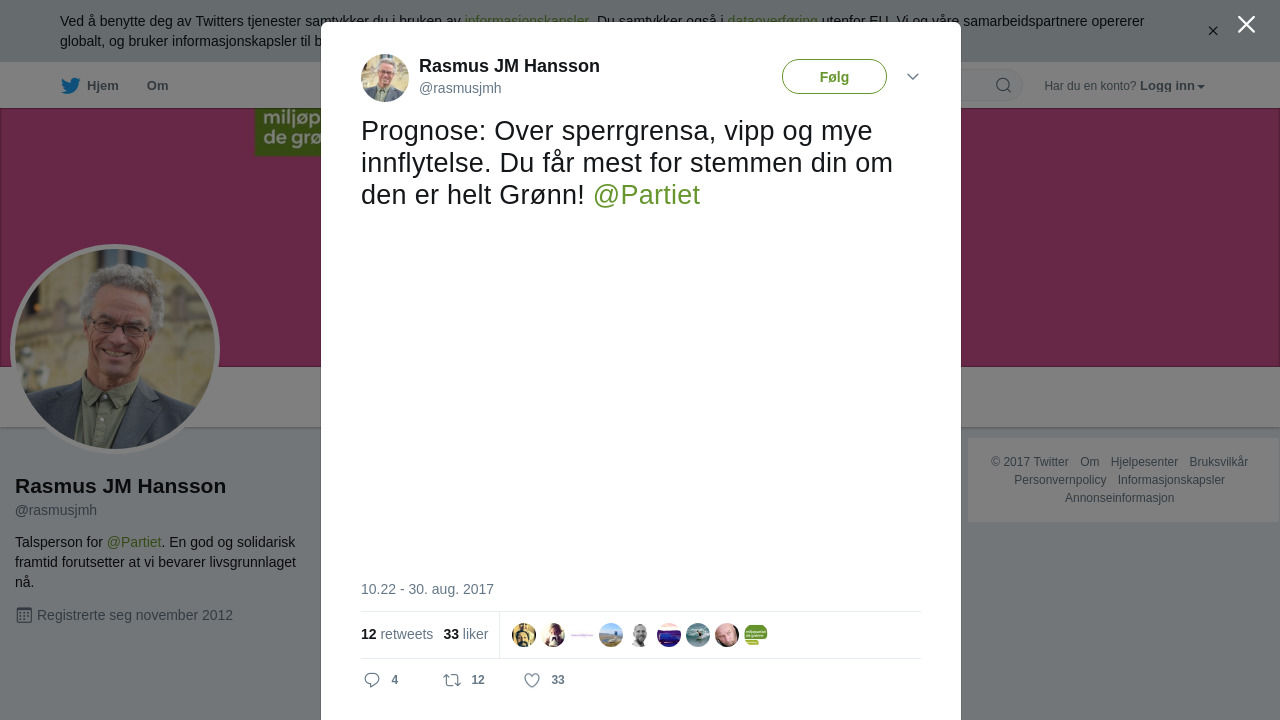Open Rasmus JM Hansson's tweet avatar

click(x=385, y=78)
